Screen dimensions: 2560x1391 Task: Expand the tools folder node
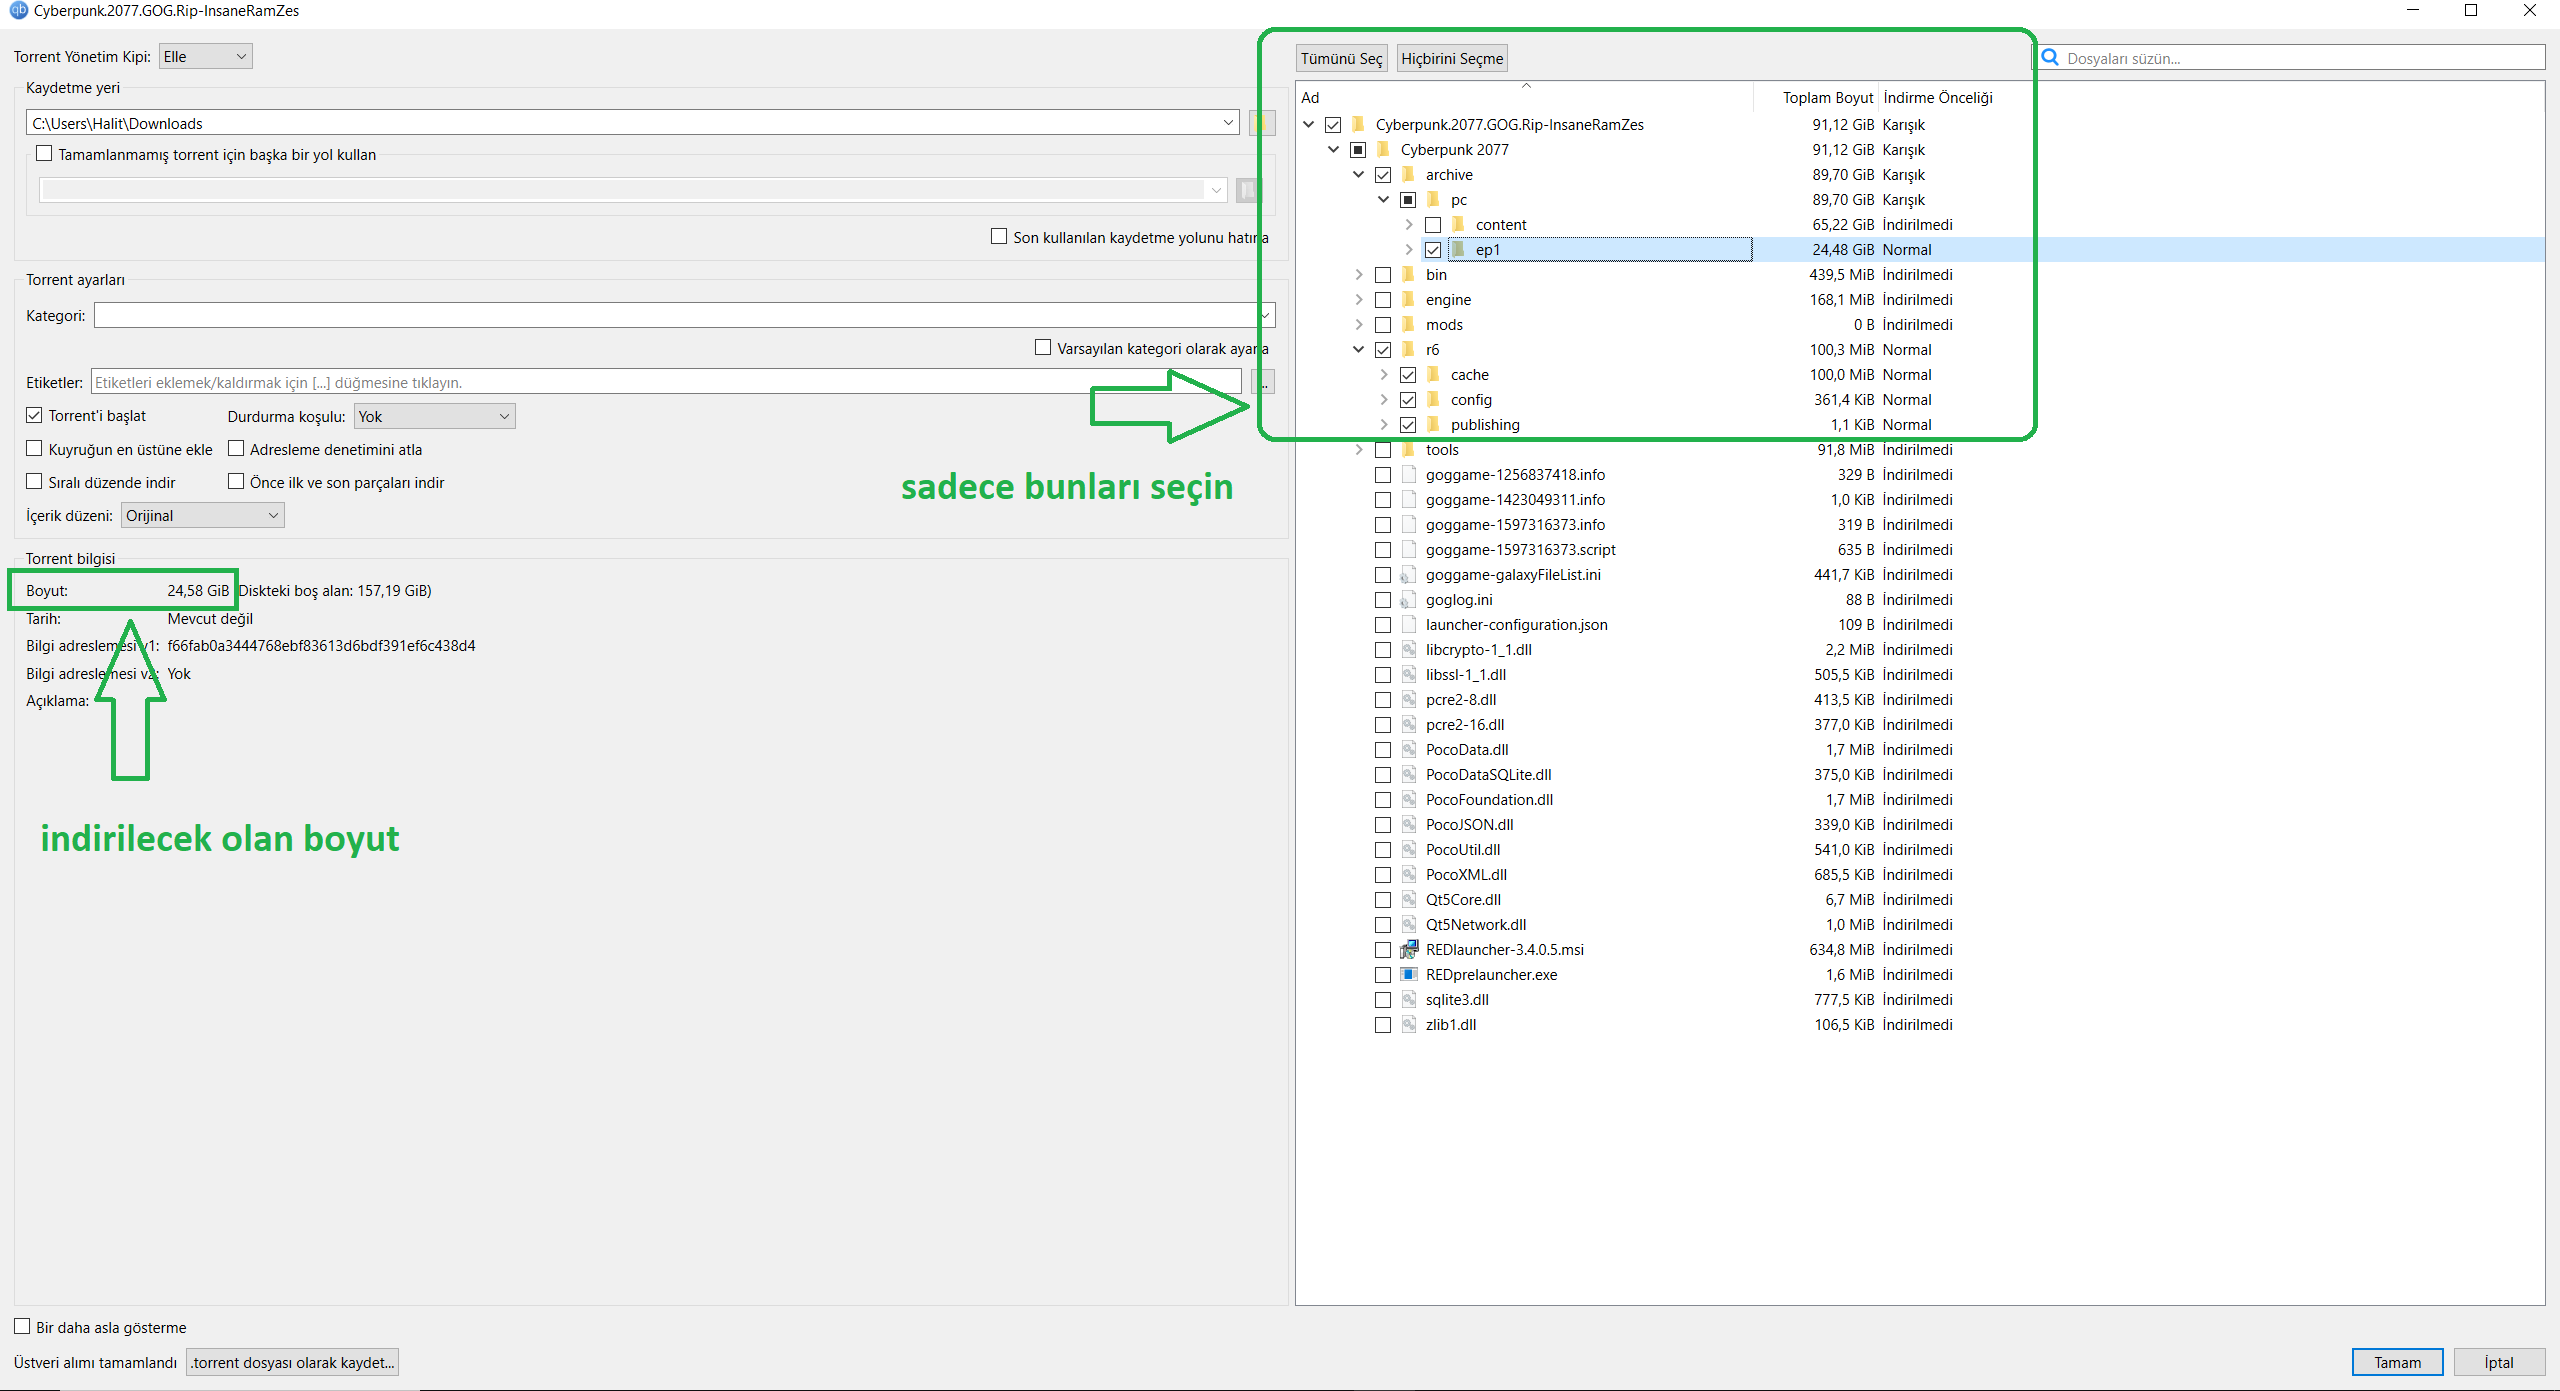(1358, 449)
